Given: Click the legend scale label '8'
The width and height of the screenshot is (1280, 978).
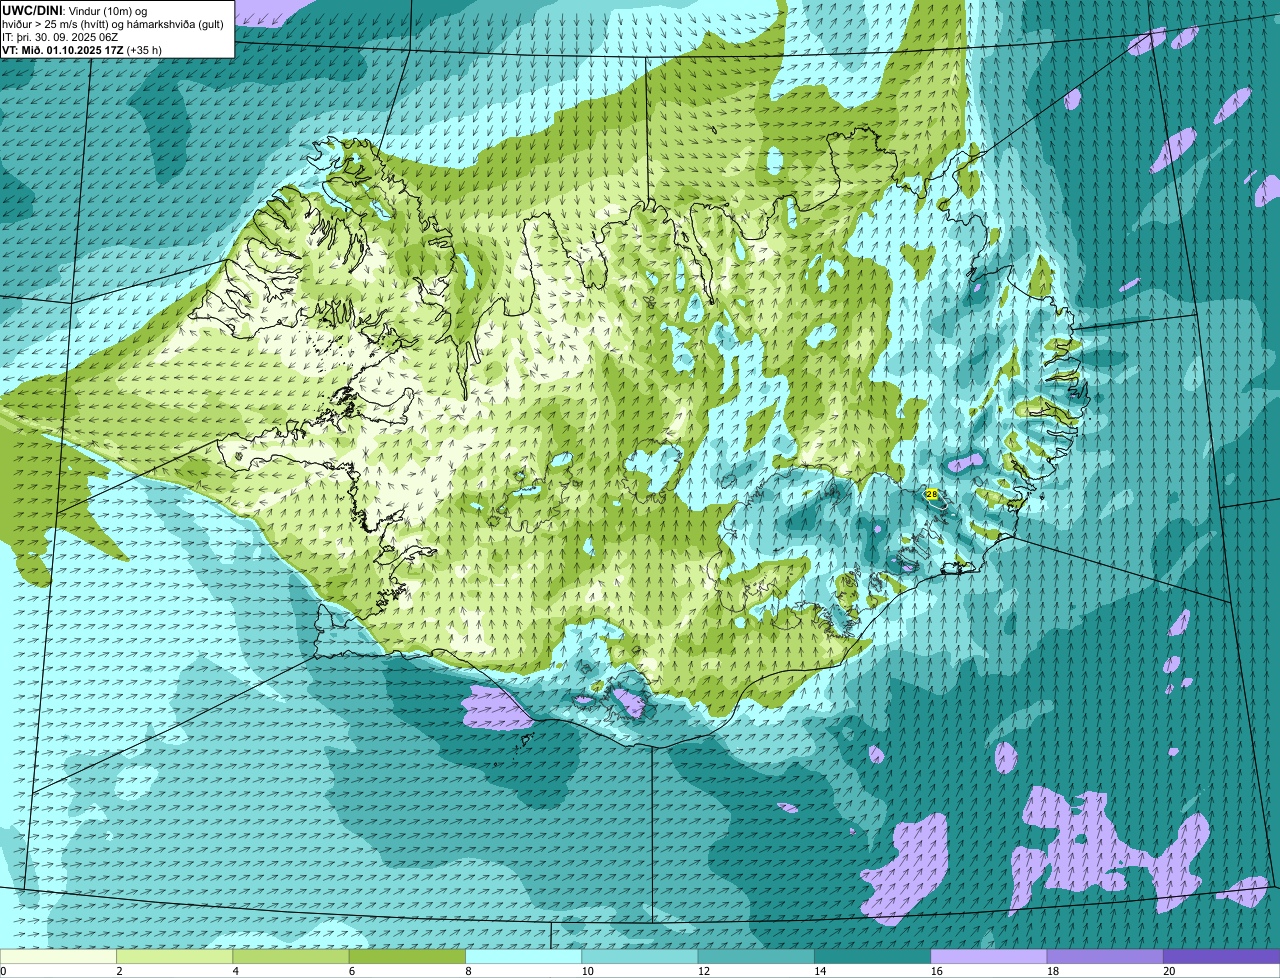Looking at the screenshot, I should 468,971.
